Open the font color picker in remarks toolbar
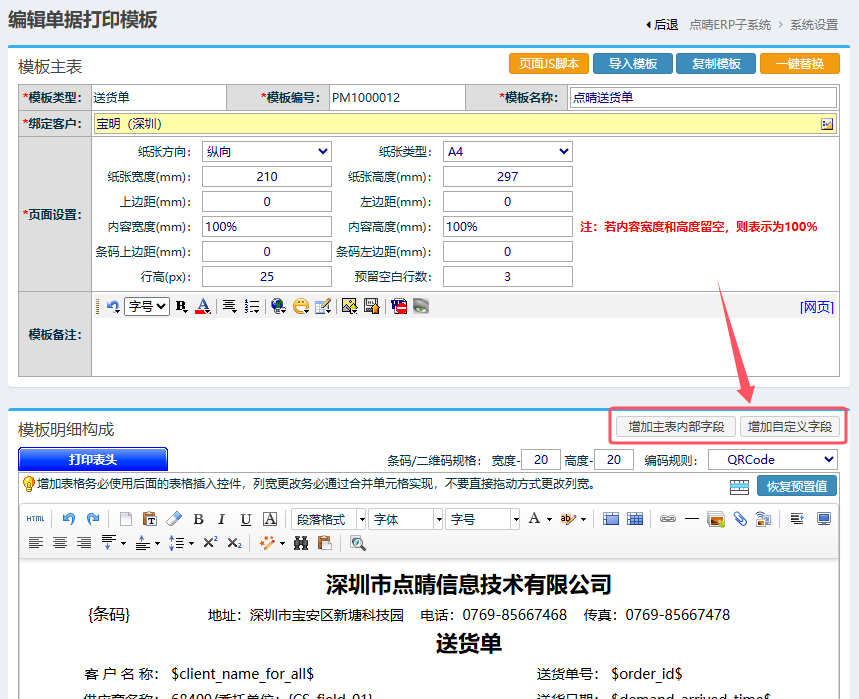 203,307
